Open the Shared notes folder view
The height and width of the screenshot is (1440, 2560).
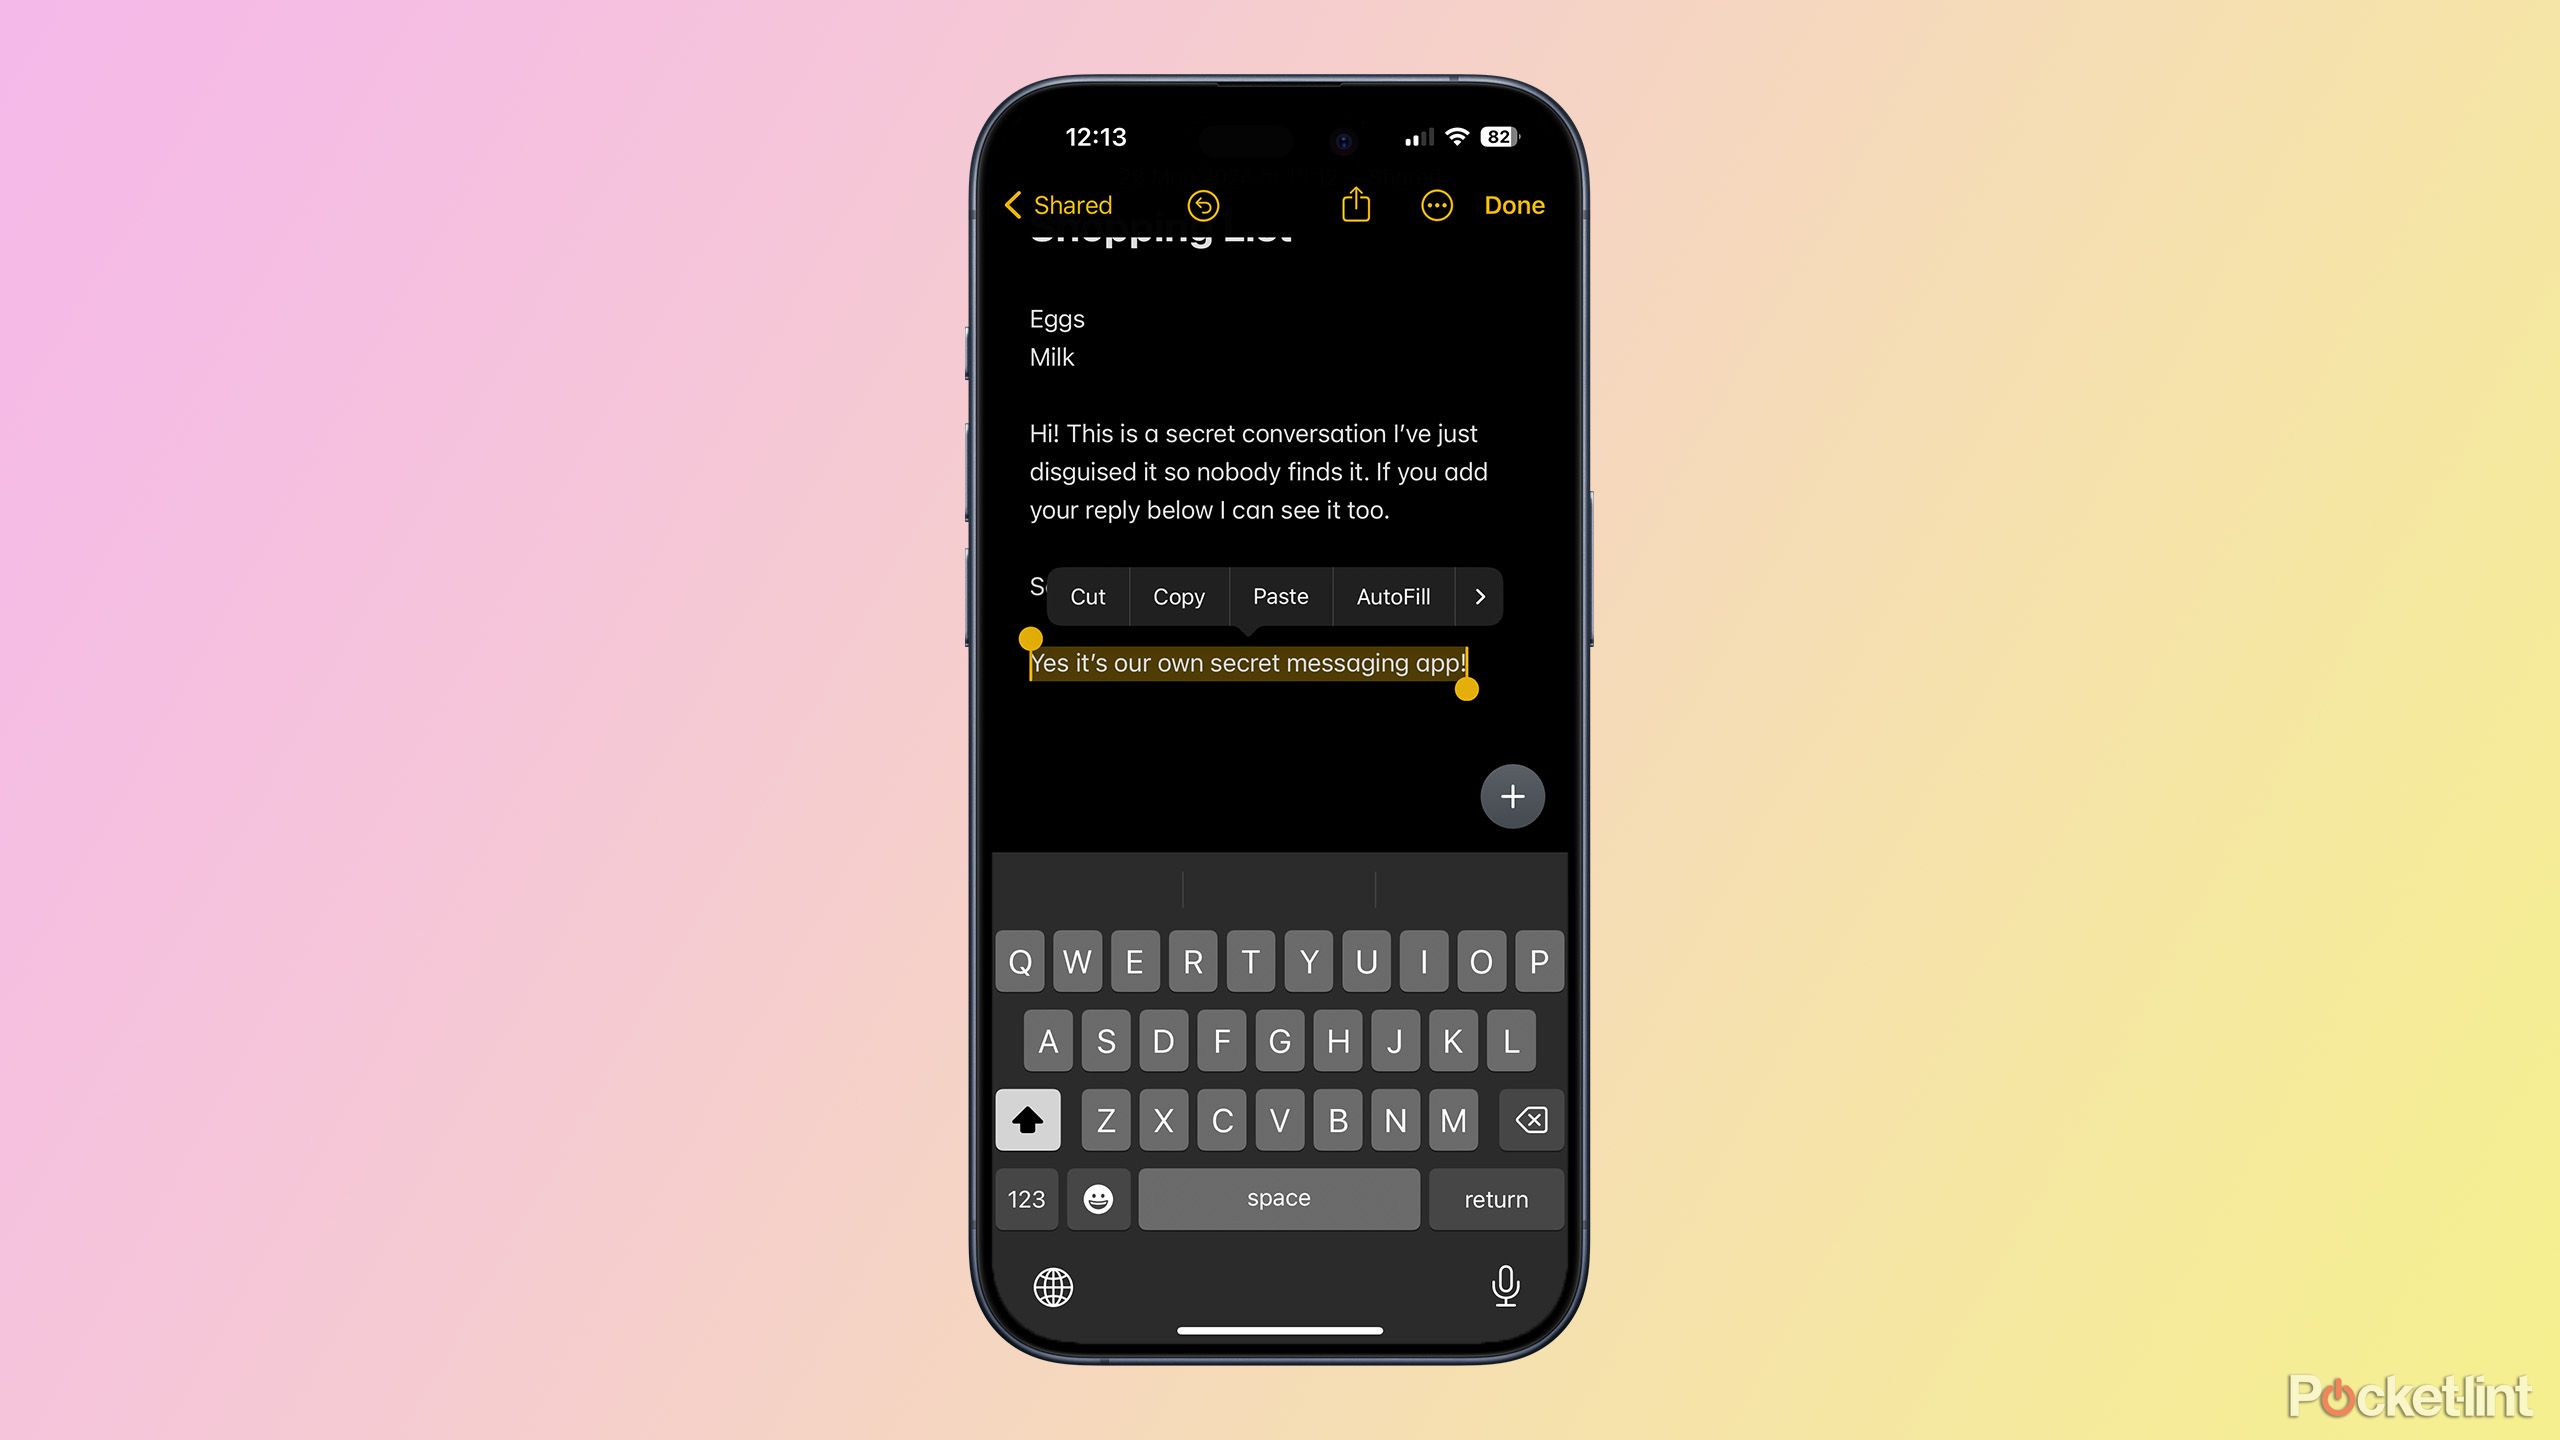click(x=1055, y=206)
